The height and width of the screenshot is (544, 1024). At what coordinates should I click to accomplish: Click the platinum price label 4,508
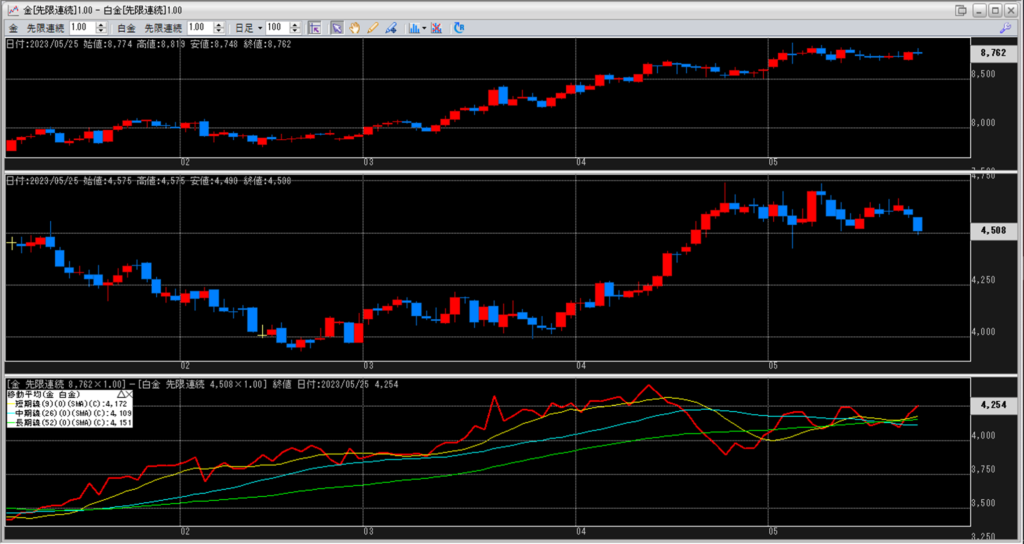click(x=993, y=231)
